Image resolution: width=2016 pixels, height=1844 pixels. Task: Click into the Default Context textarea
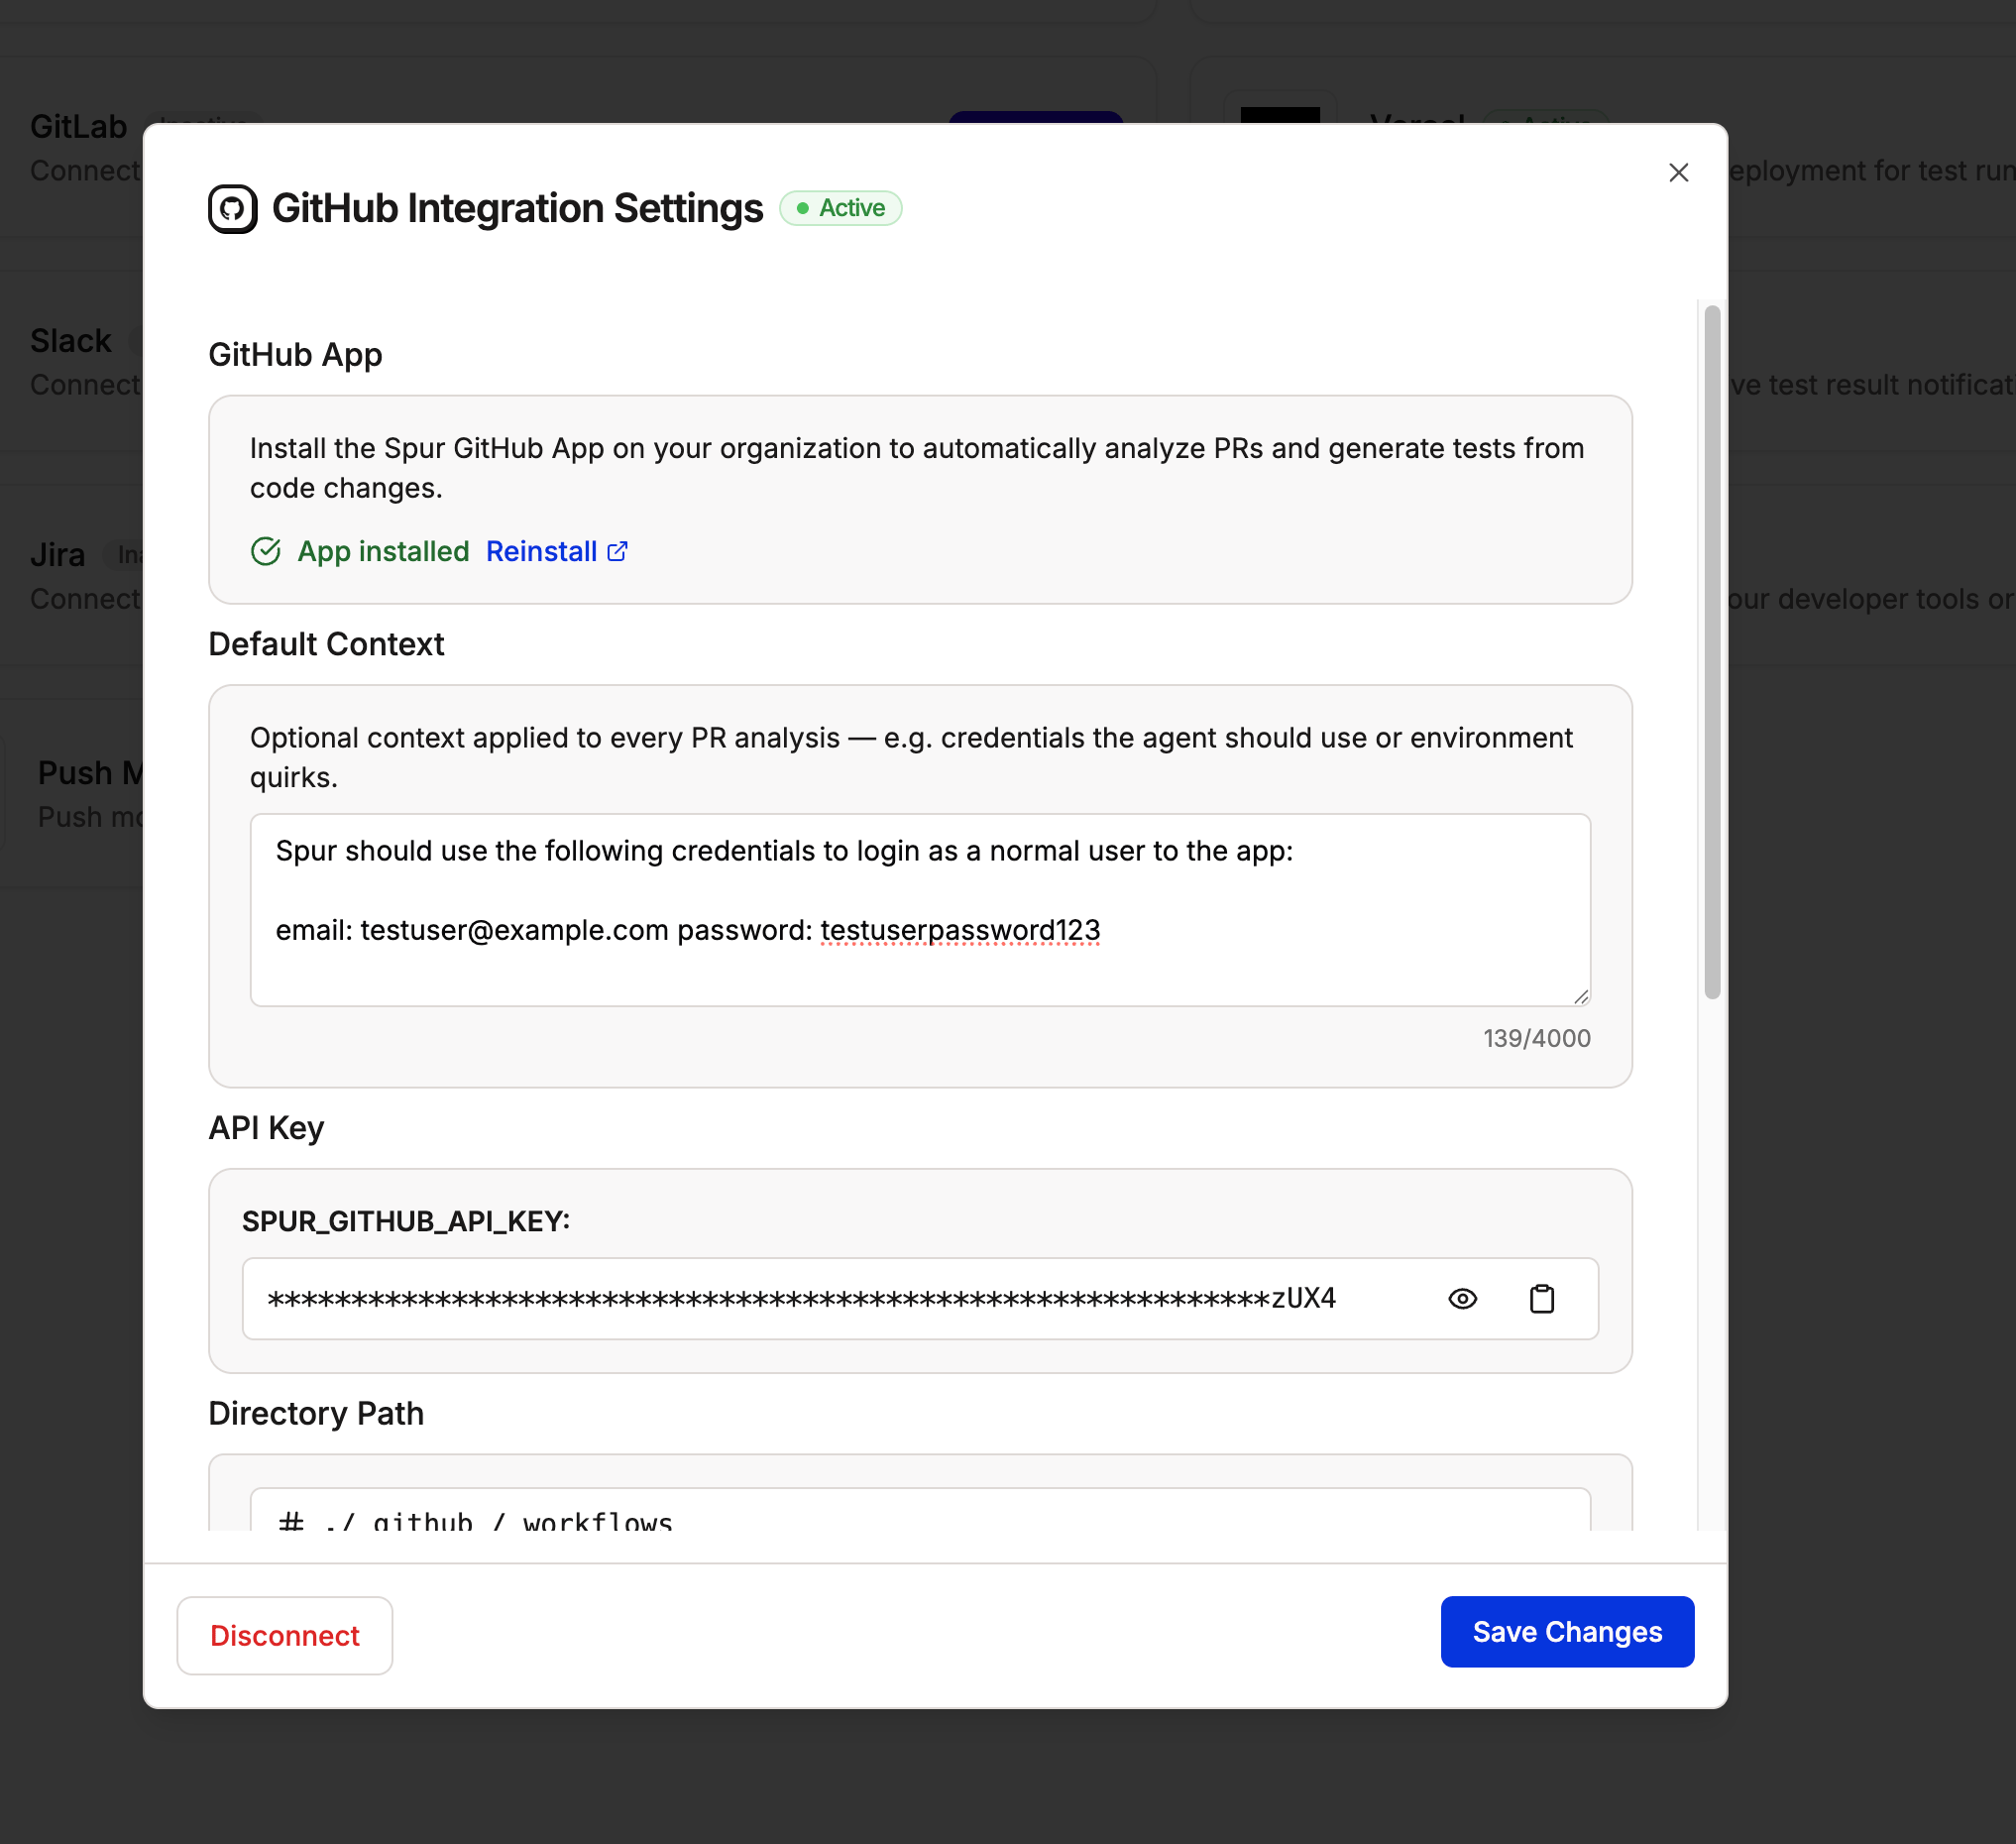coord(920,909)
